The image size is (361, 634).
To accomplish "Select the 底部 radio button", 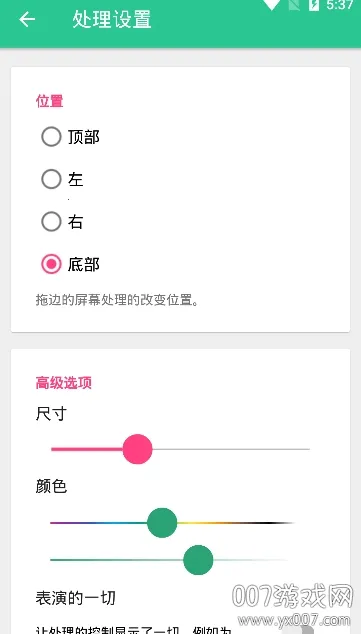I will tap(51, 264).
